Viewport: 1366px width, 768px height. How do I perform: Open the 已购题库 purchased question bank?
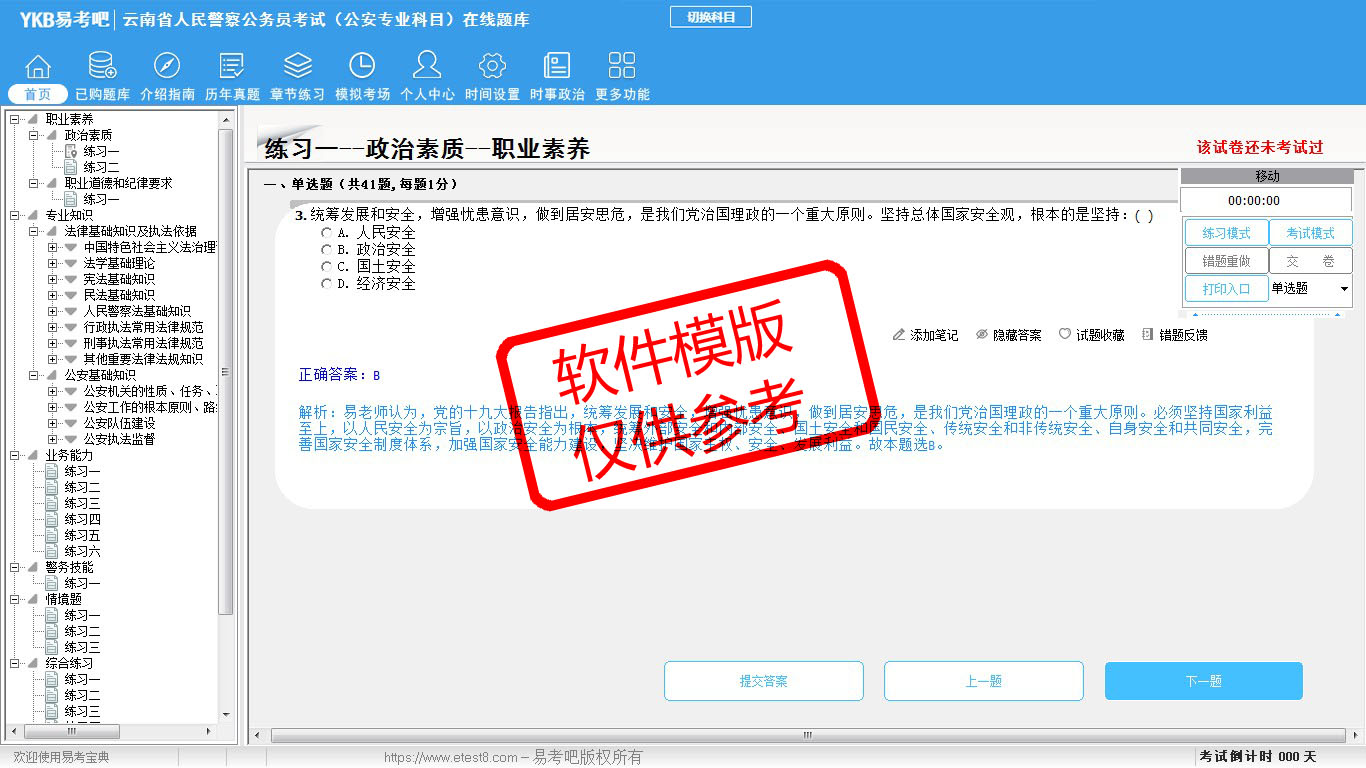[102, 66]
